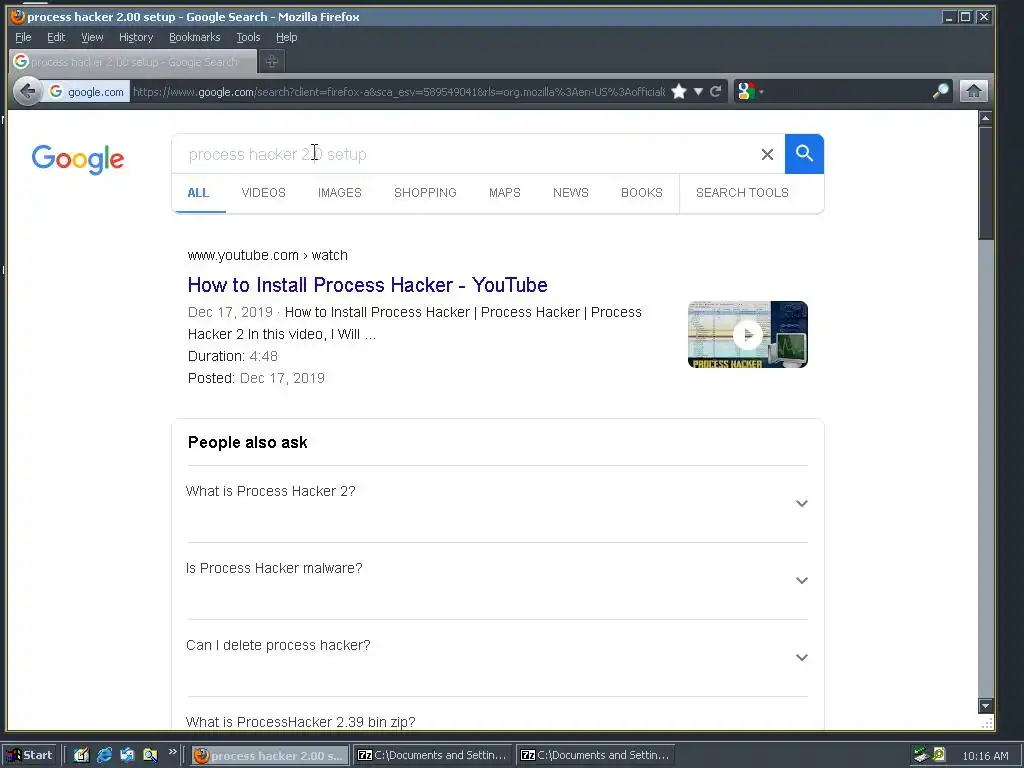Image resolution: width=1024 pixels, height=768 pixels.
Task: Switch to the NEWS results tab
Action: [x=571, y=193]
